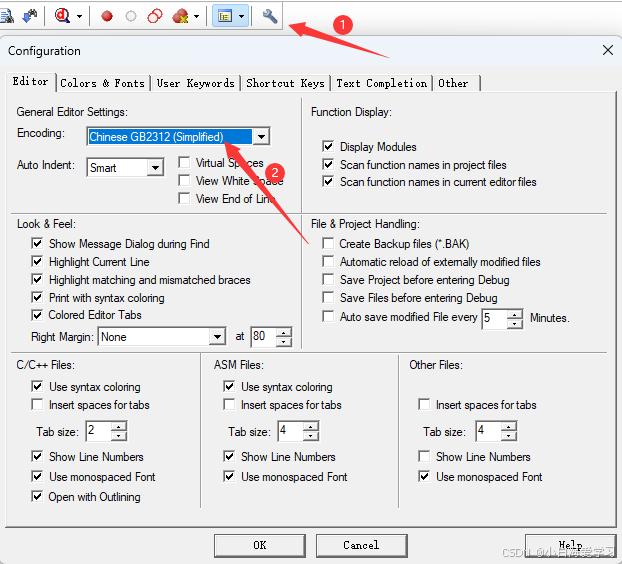Click the Window layout toolbar icon
This screenshot has width=622, height=564.
pos(225,16)
